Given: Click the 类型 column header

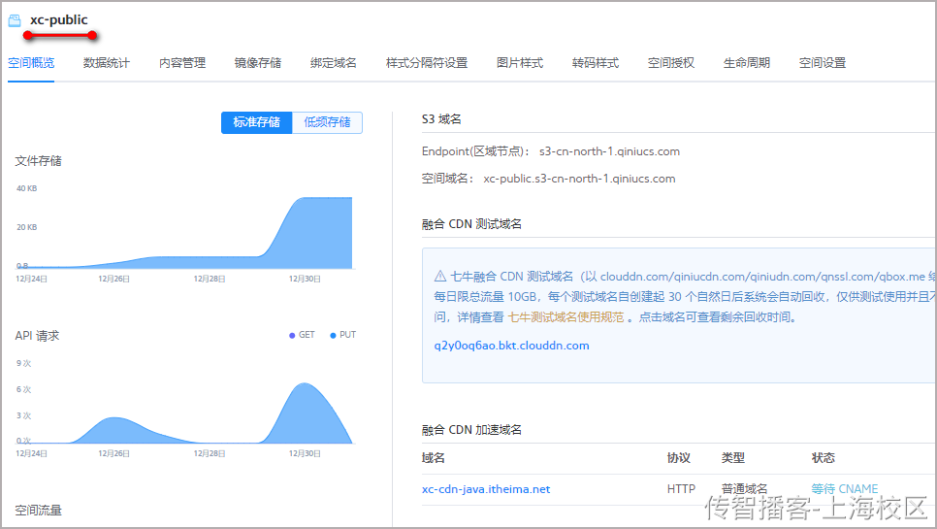Looking at the screenshot, I should pyautogui.click(x=733, y=458).
